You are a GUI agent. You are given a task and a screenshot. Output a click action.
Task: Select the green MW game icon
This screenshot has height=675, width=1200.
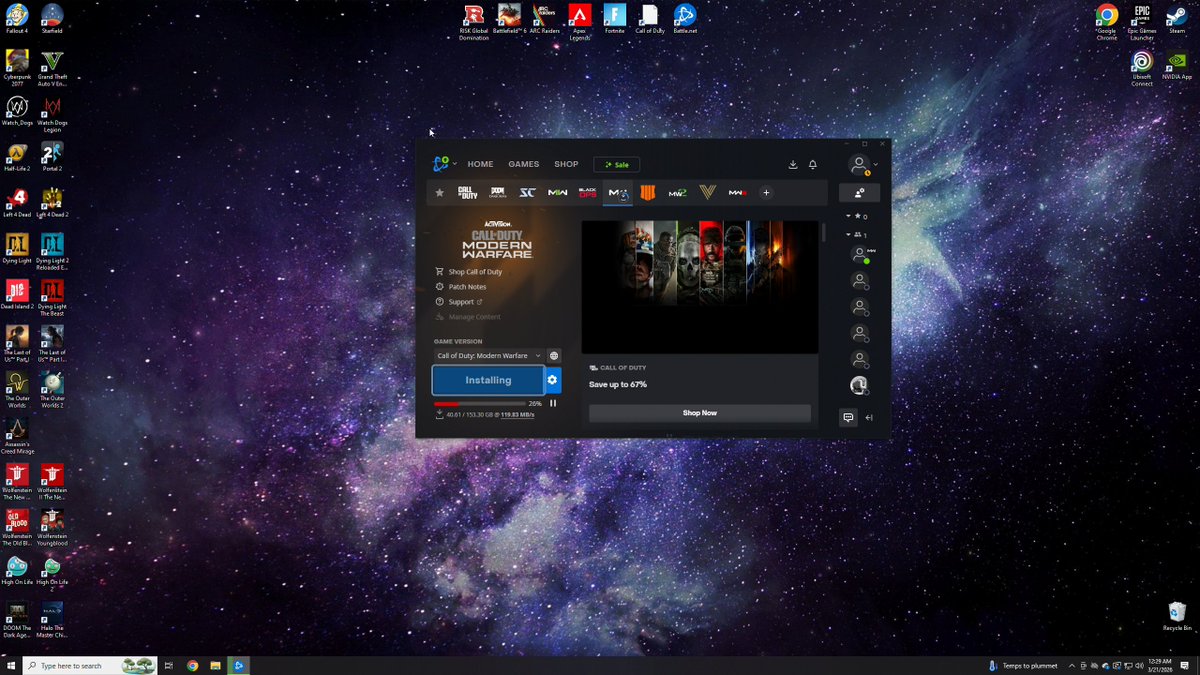coord(557,192)
